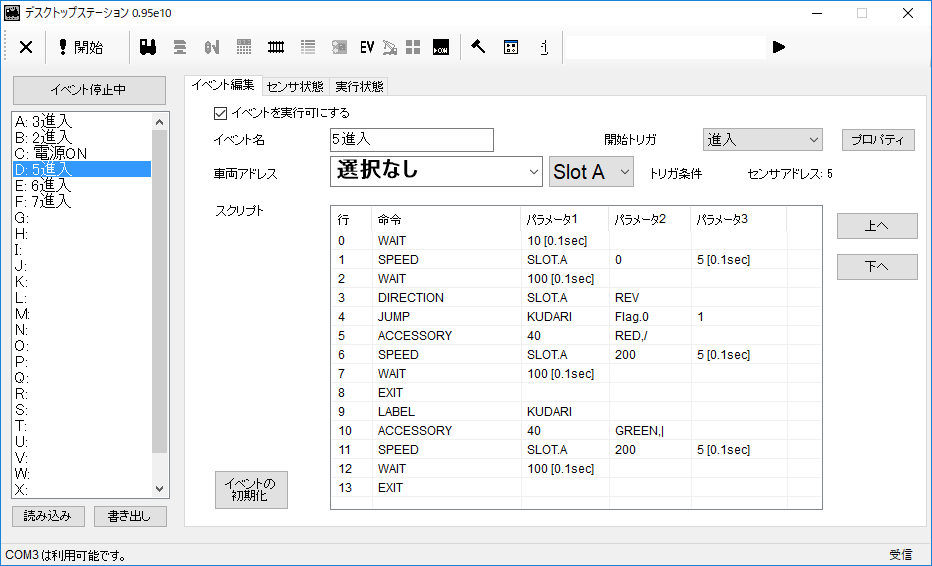This screenshot has width=932, height=566.
Task: Click the four-squares tile toolbar icon
Action: (x=413, y=47)
